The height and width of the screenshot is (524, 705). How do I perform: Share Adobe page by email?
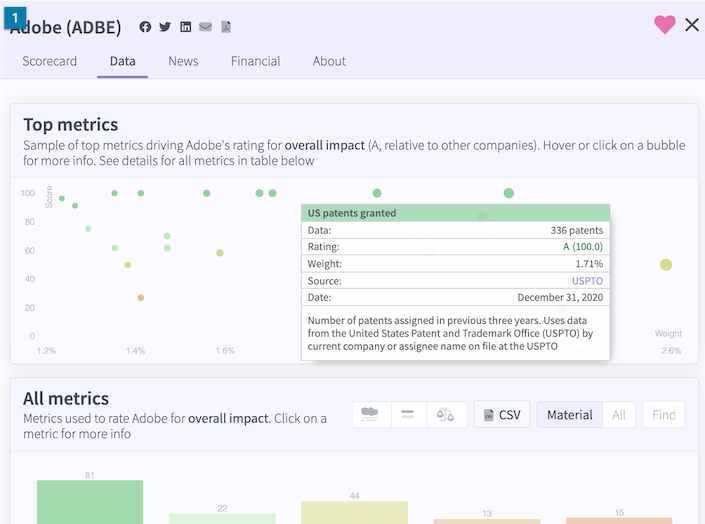click(205, 27)
